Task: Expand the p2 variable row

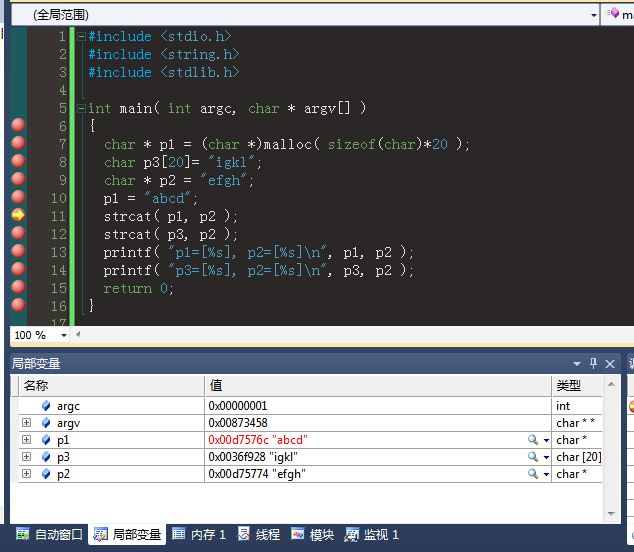Action: click(x=27, y=474)
